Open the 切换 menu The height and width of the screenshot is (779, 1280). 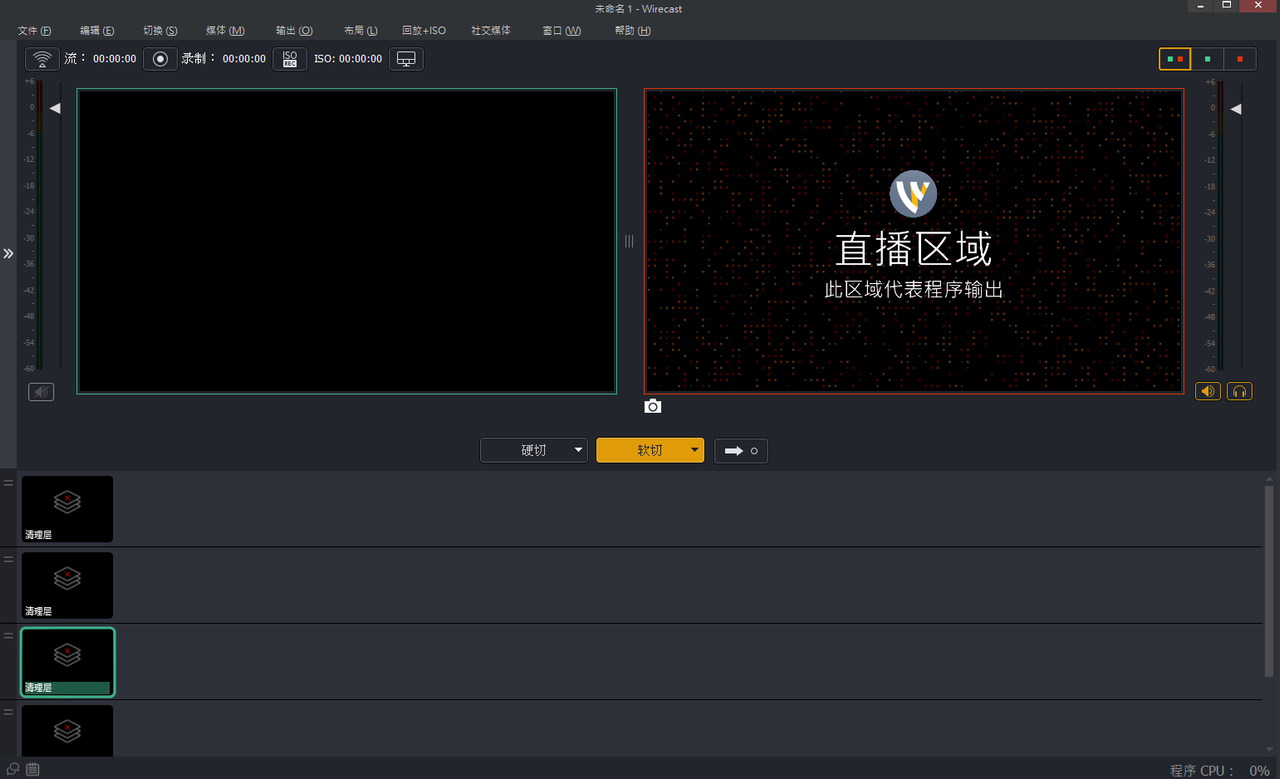(x=160, y=31)
